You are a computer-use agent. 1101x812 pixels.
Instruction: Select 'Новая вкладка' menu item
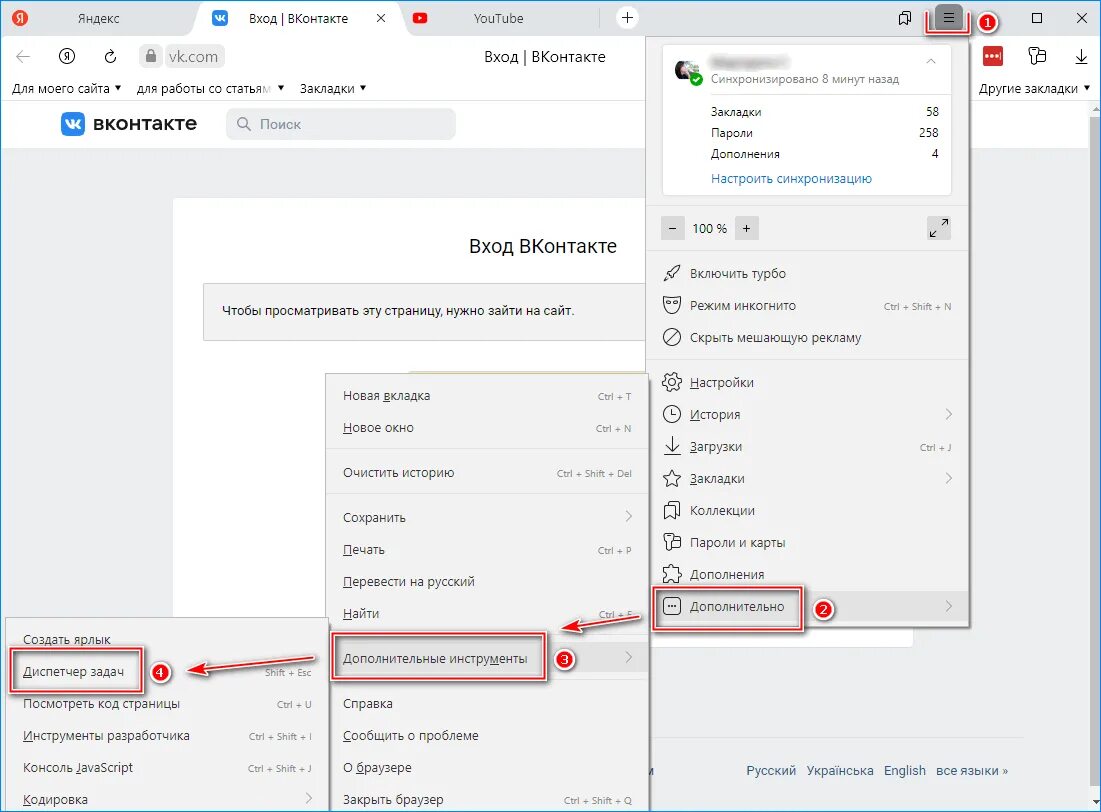tap(487, 395)
